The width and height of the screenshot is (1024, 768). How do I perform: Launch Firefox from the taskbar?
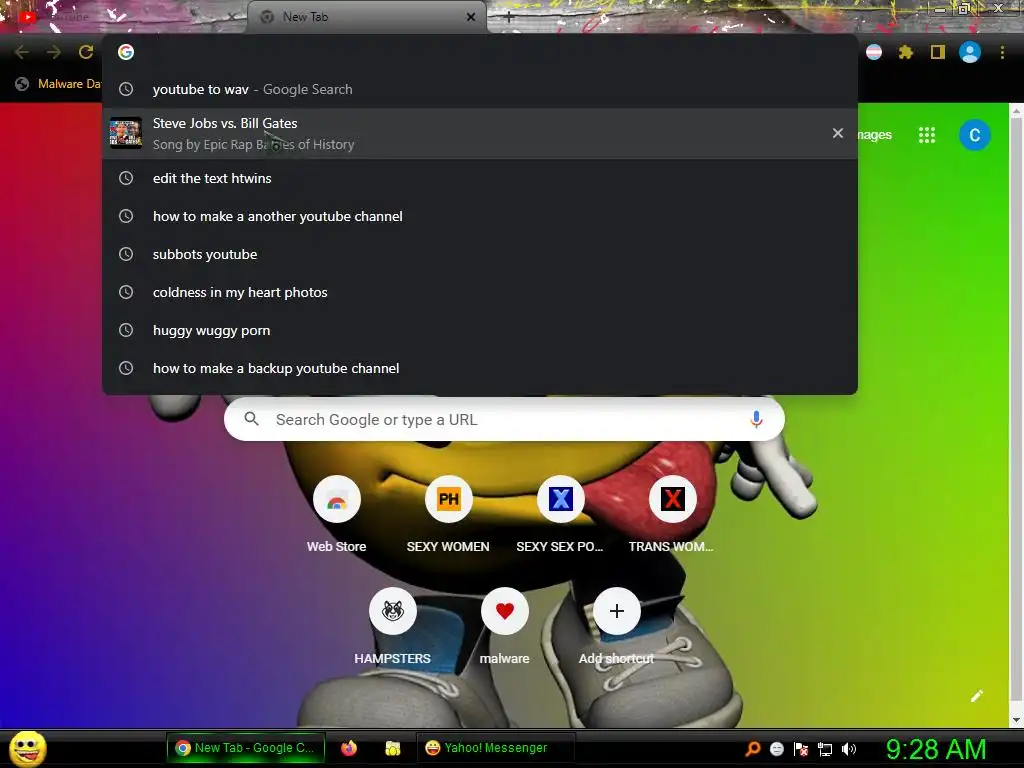click(349, 748)
